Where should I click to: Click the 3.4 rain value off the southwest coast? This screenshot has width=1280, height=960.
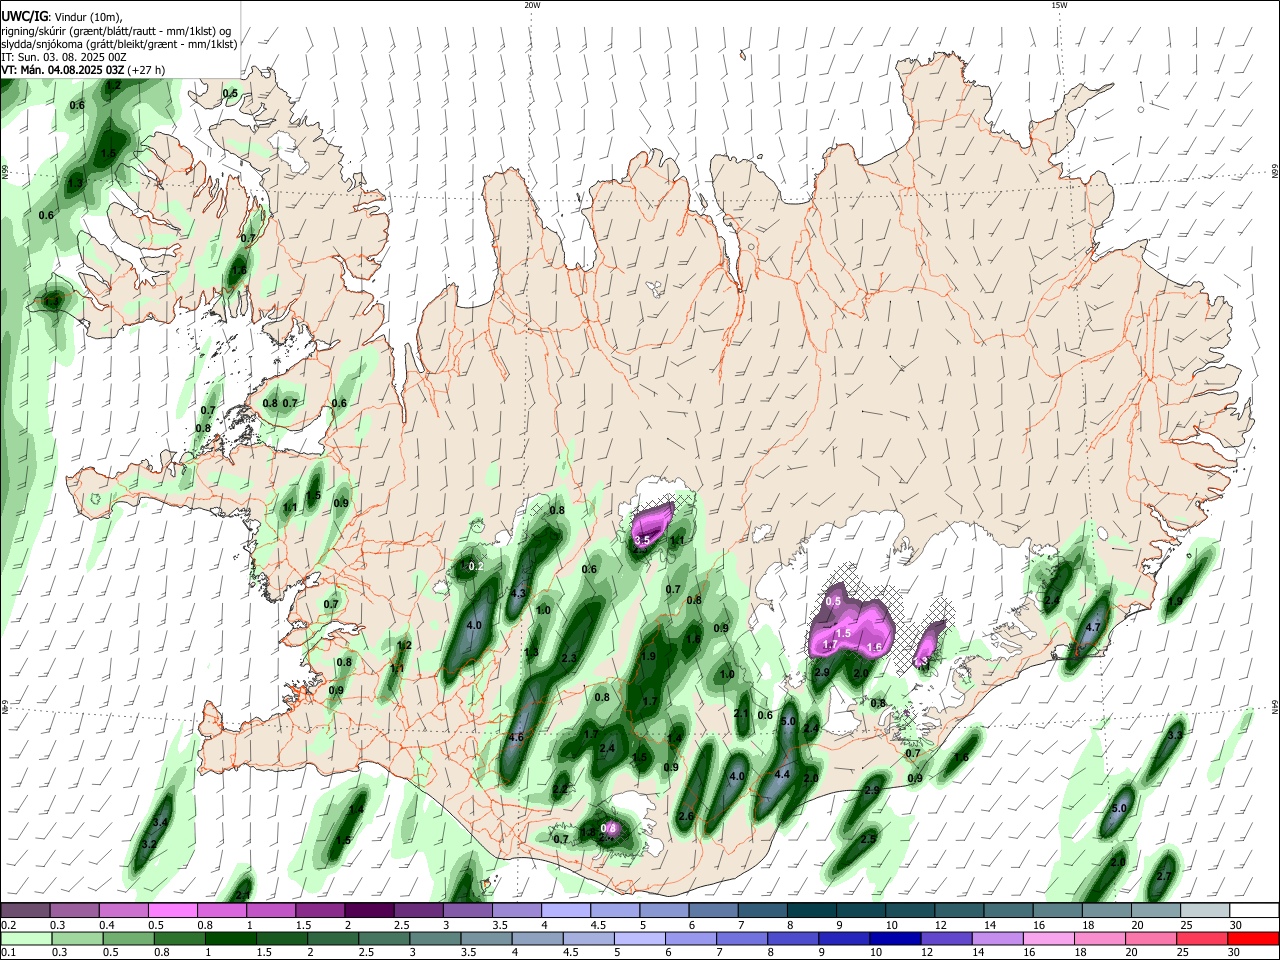[160, 822]
